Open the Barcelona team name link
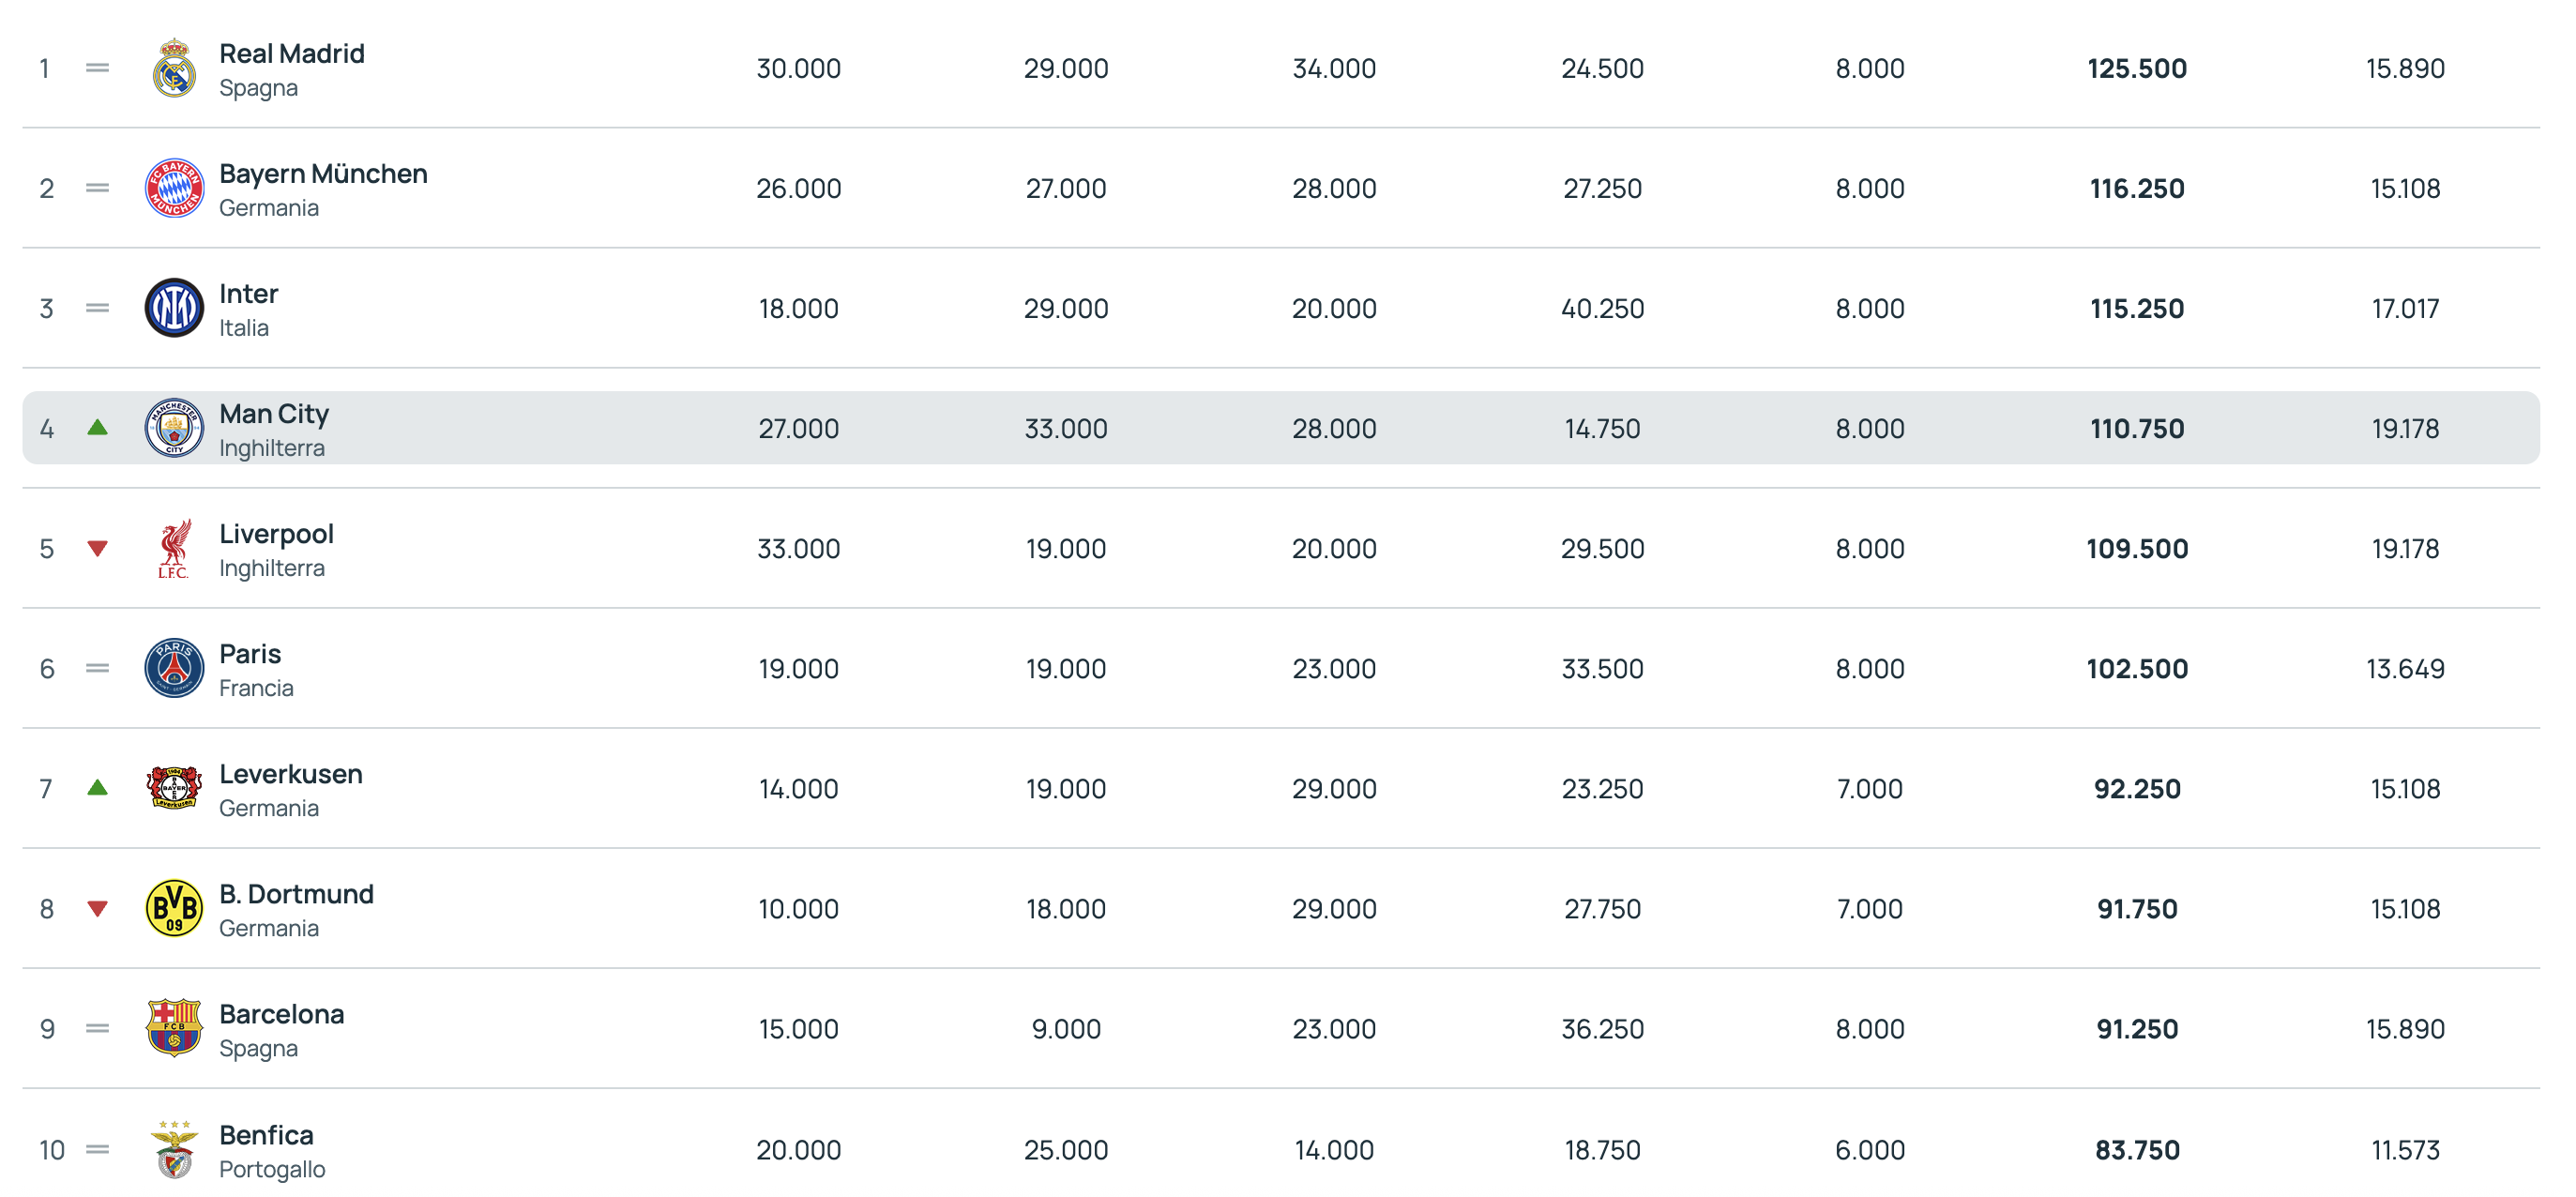 coord(281,1014)
